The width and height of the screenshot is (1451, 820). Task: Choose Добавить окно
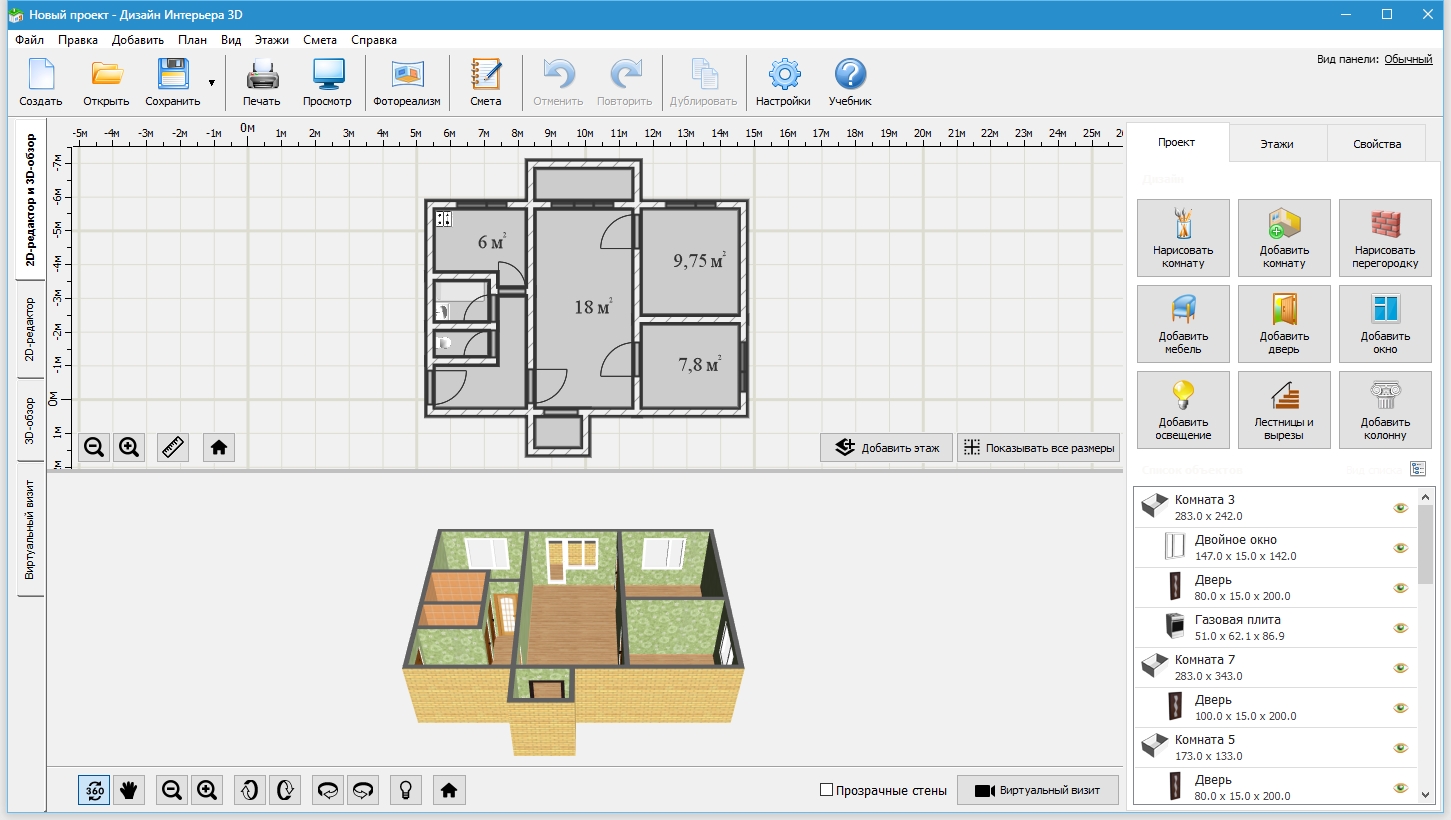(1385, 324)
